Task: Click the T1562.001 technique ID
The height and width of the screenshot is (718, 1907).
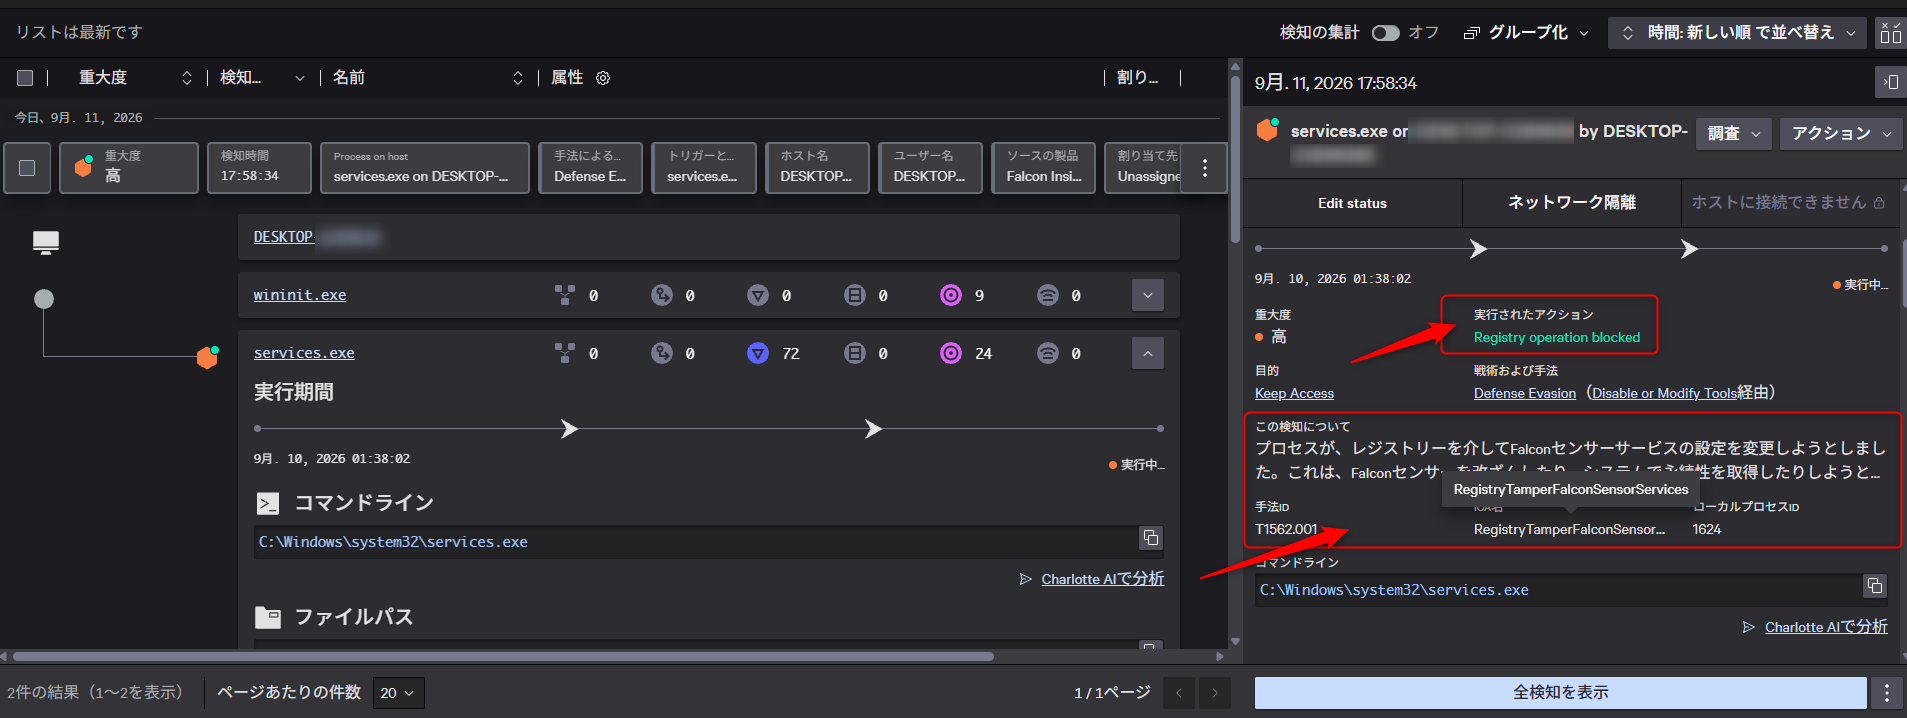Action: [1286, 529]
